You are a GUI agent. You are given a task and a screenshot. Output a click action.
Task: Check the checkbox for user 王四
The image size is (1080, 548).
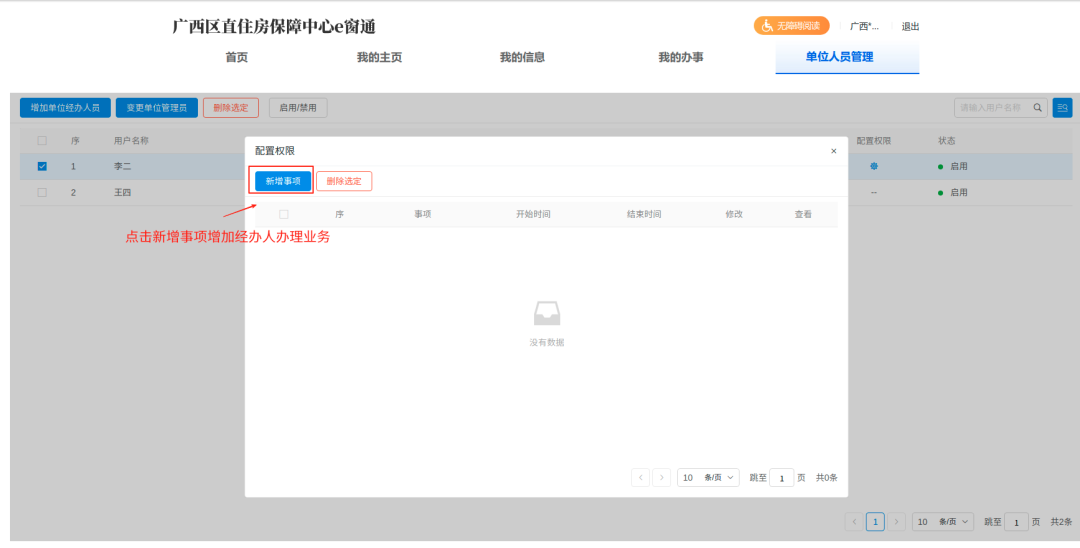coord(42,192)
